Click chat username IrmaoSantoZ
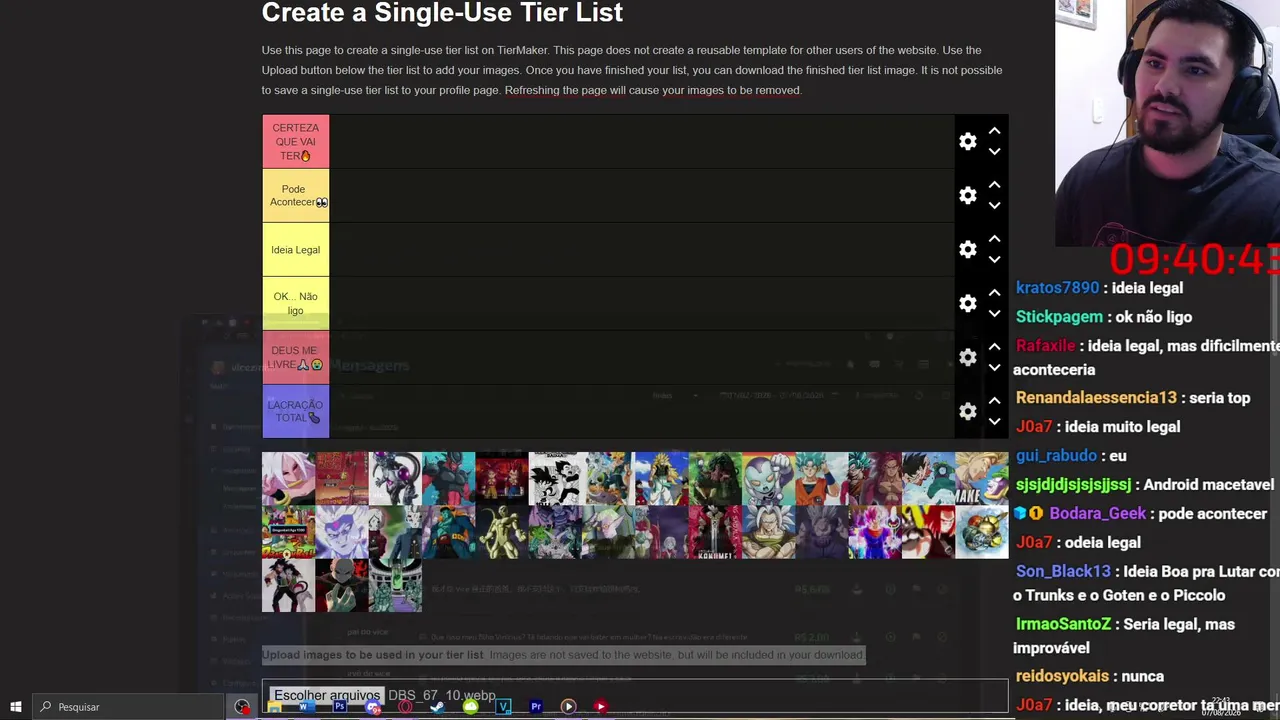 coord(1063,624)
